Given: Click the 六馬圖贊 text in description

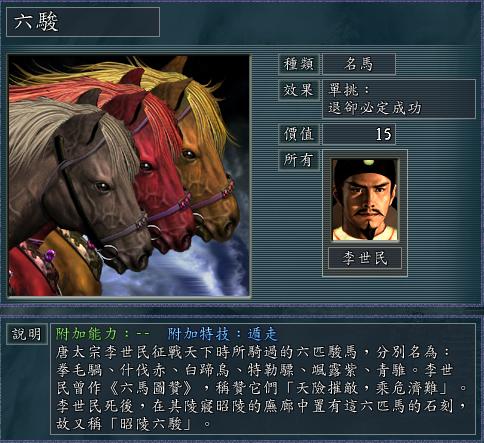Looking at the screenshot, I should tap(151, 388).
